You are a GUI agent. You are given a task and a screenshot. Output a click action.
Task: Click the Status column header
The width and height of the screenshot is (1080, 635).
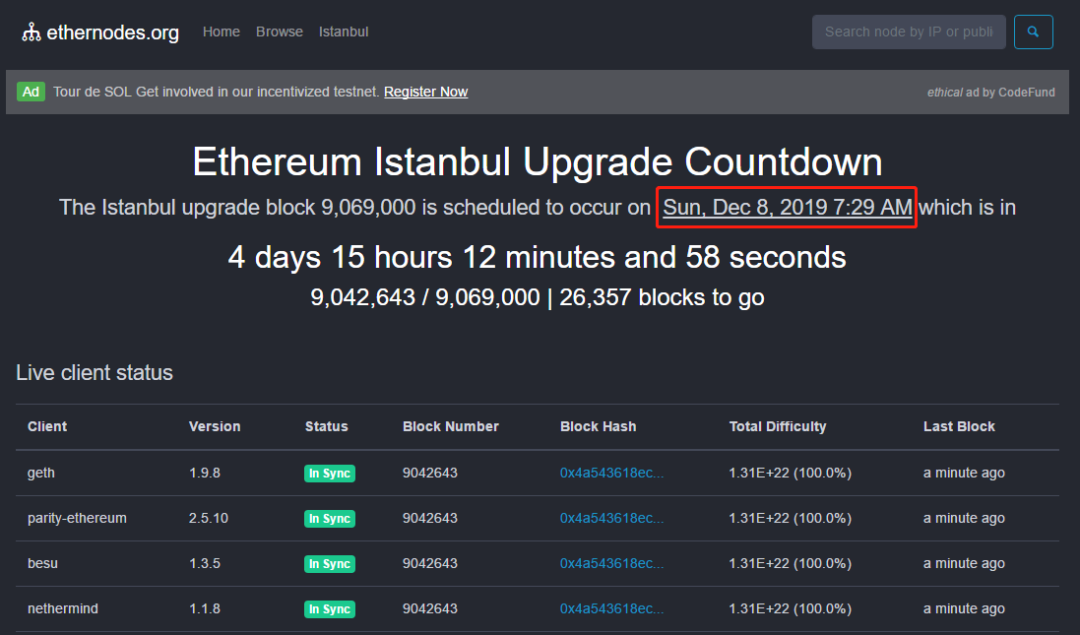point(326,426)
